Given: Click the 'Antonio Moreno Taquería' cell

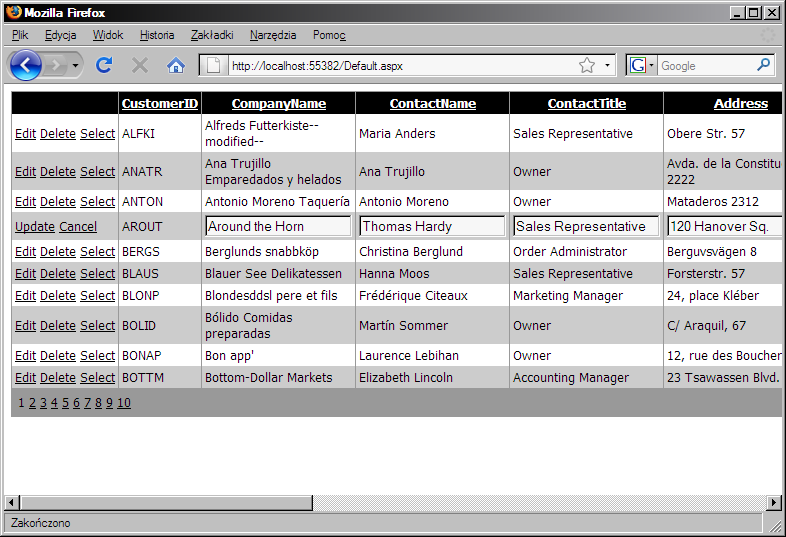Looking at the screenshot, I should (277, 202).
